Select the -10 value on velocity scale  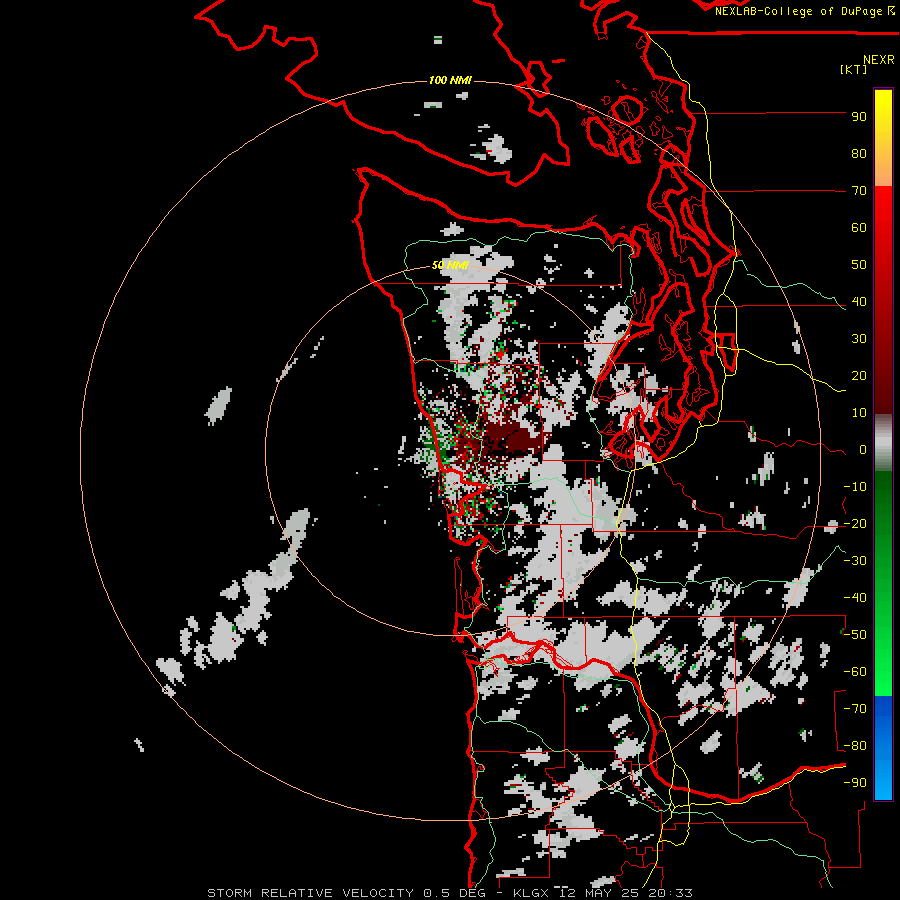855,487
